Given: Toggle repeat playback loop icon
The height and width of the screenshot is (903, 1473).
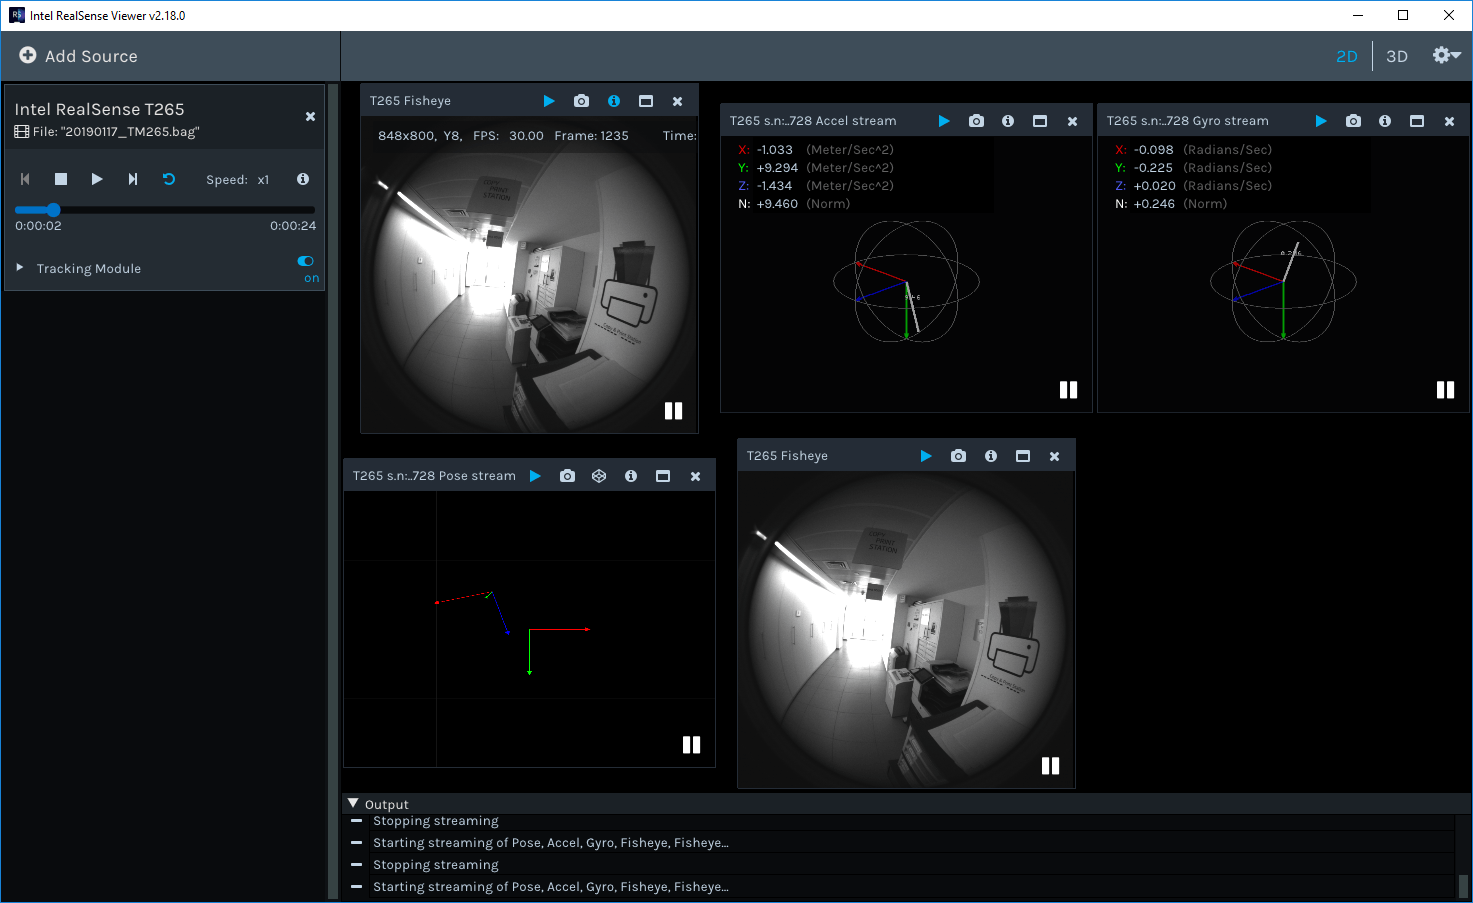Looking at the screenshot, I should tap(169, 179).
